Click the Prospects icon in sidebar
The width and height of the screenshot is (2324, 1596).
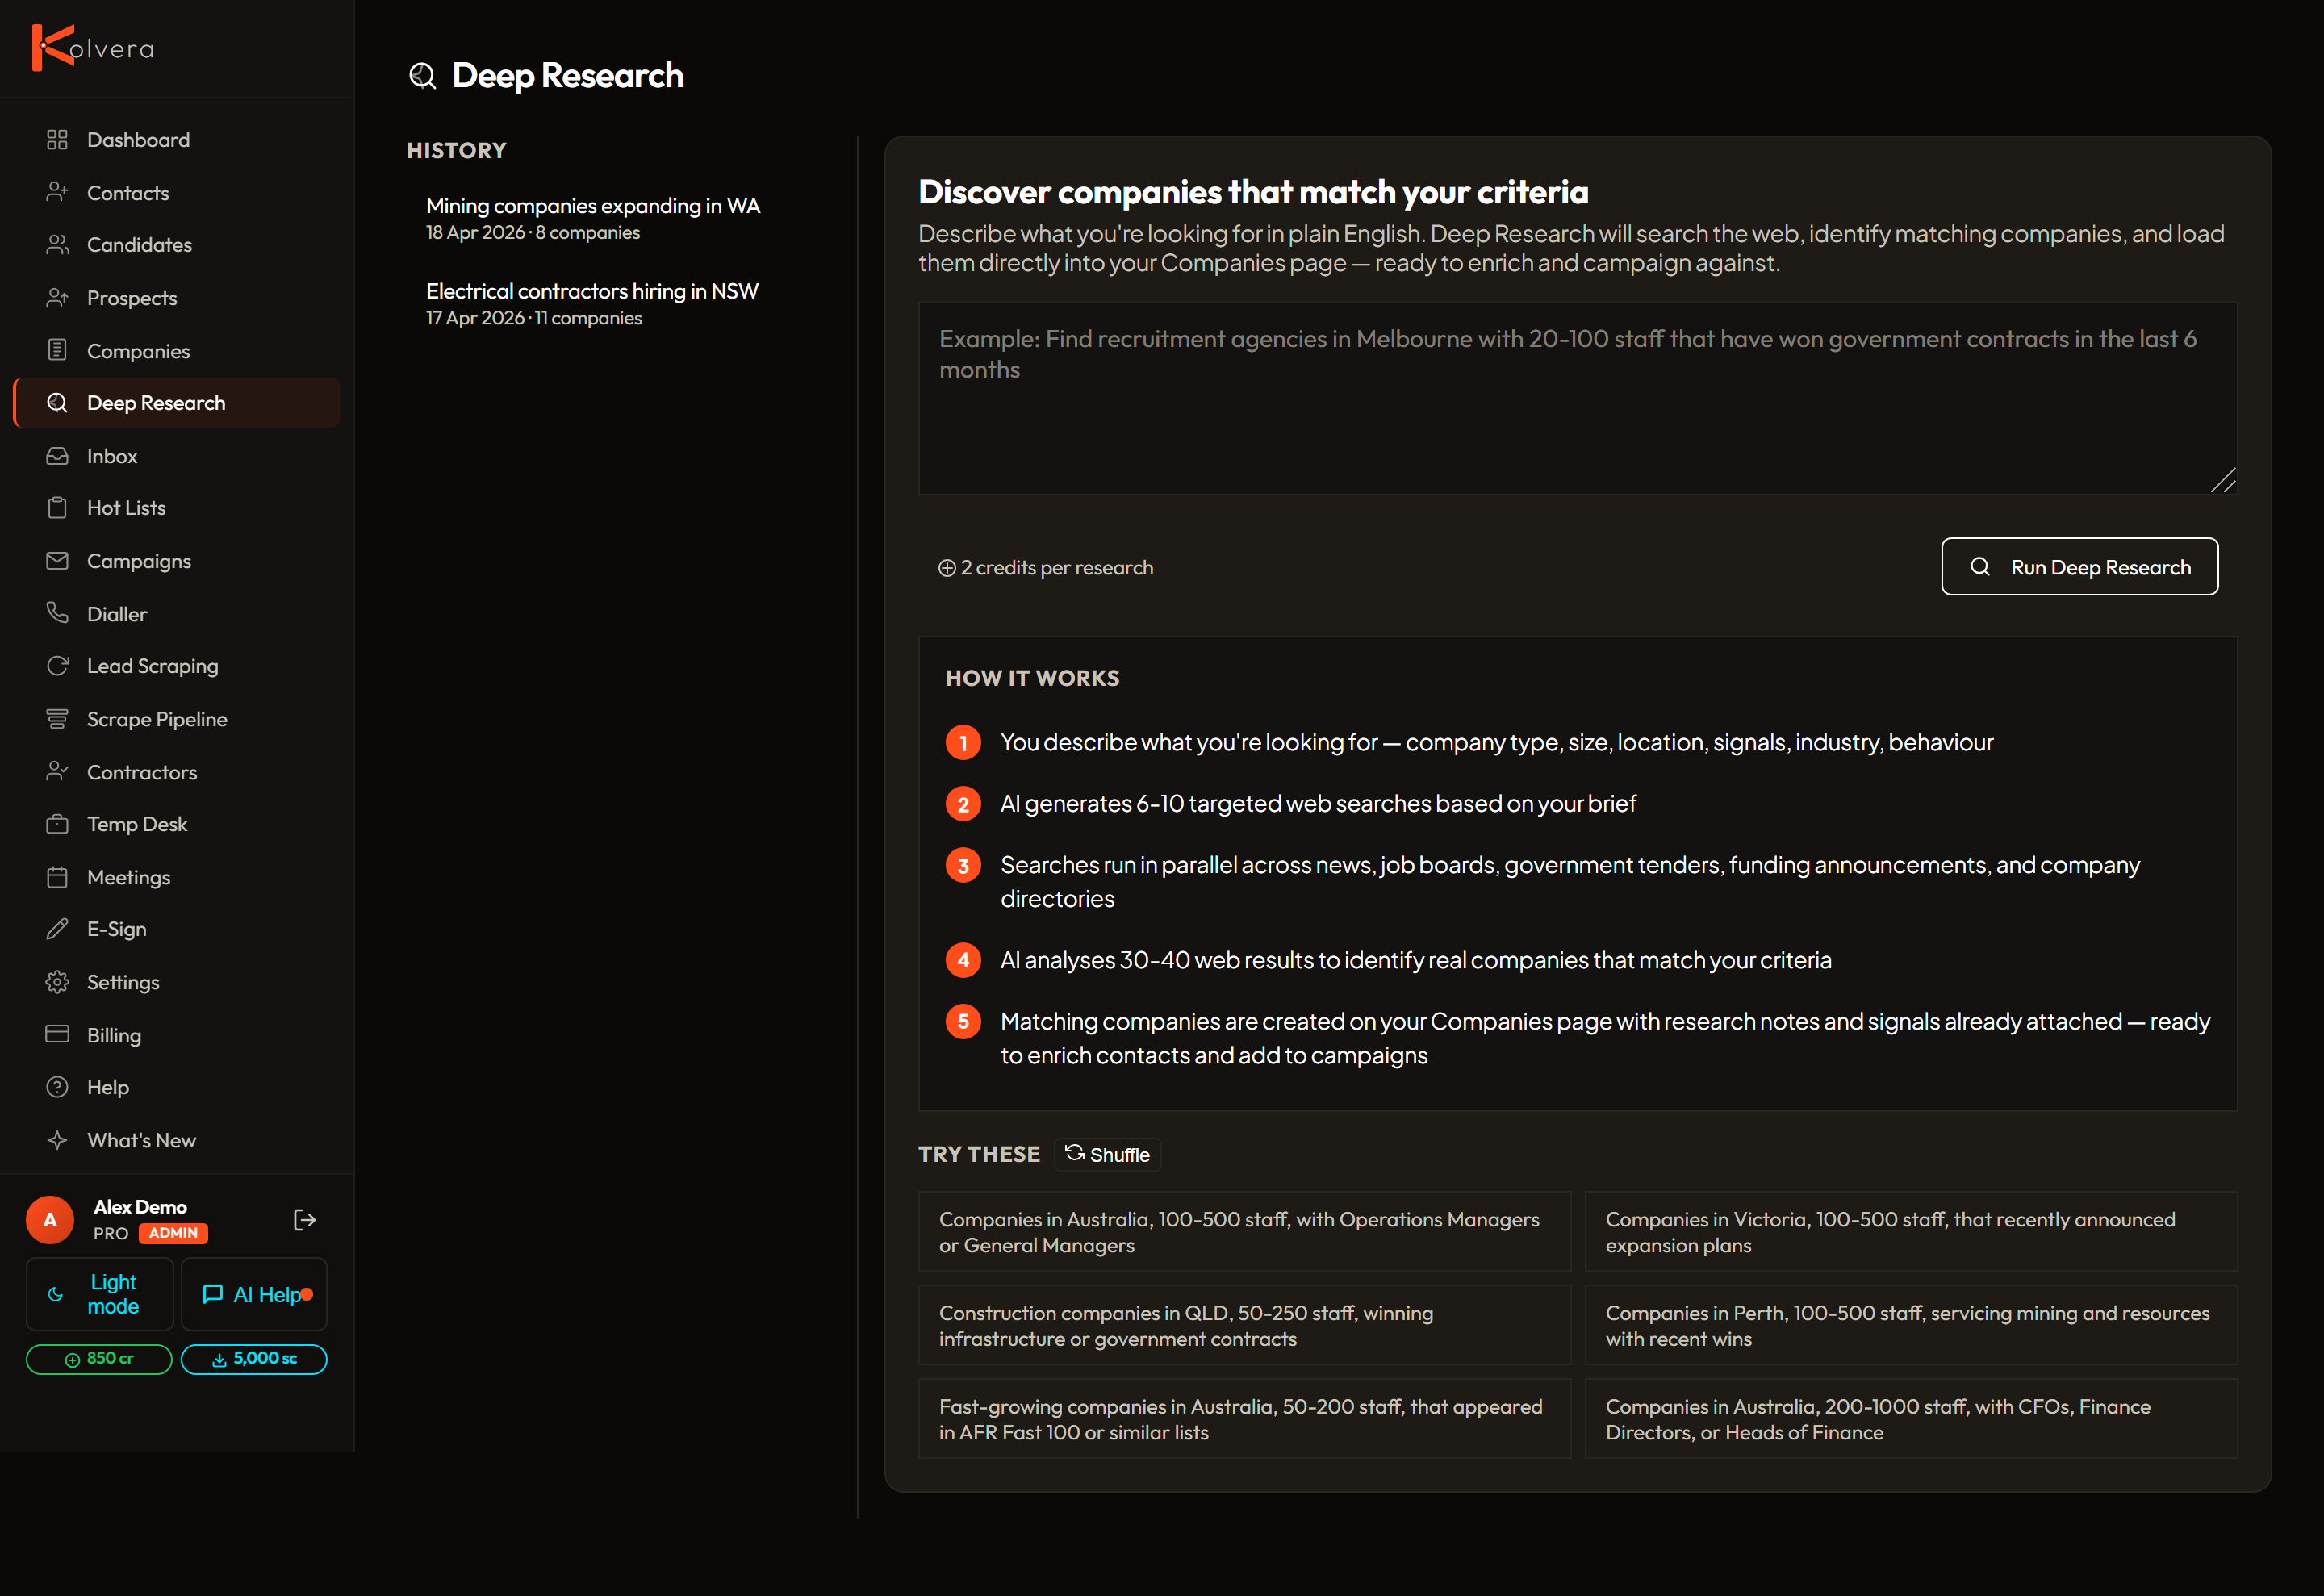pos(57,298)
